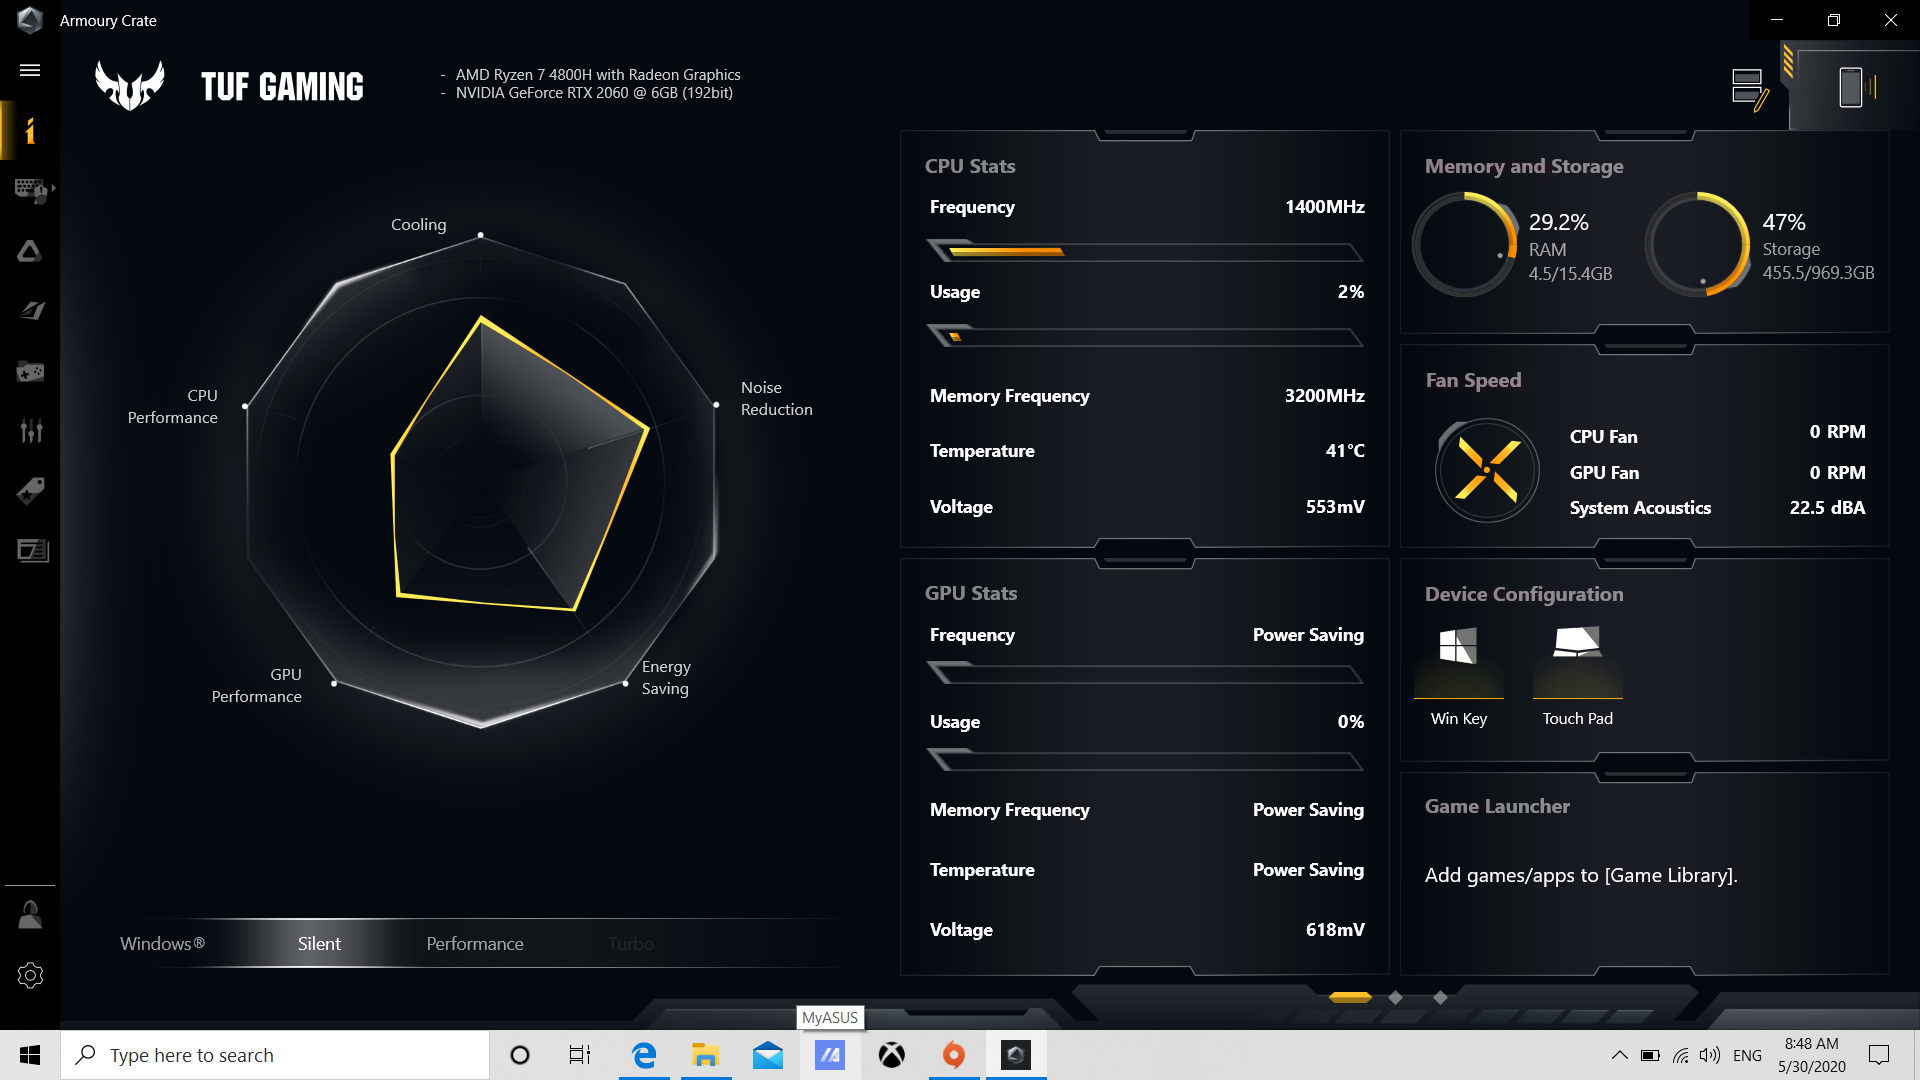Open Microsoft Edge from the taskbar
The height and width of the screenshot is (1080, 1920).
[644, 1055]
